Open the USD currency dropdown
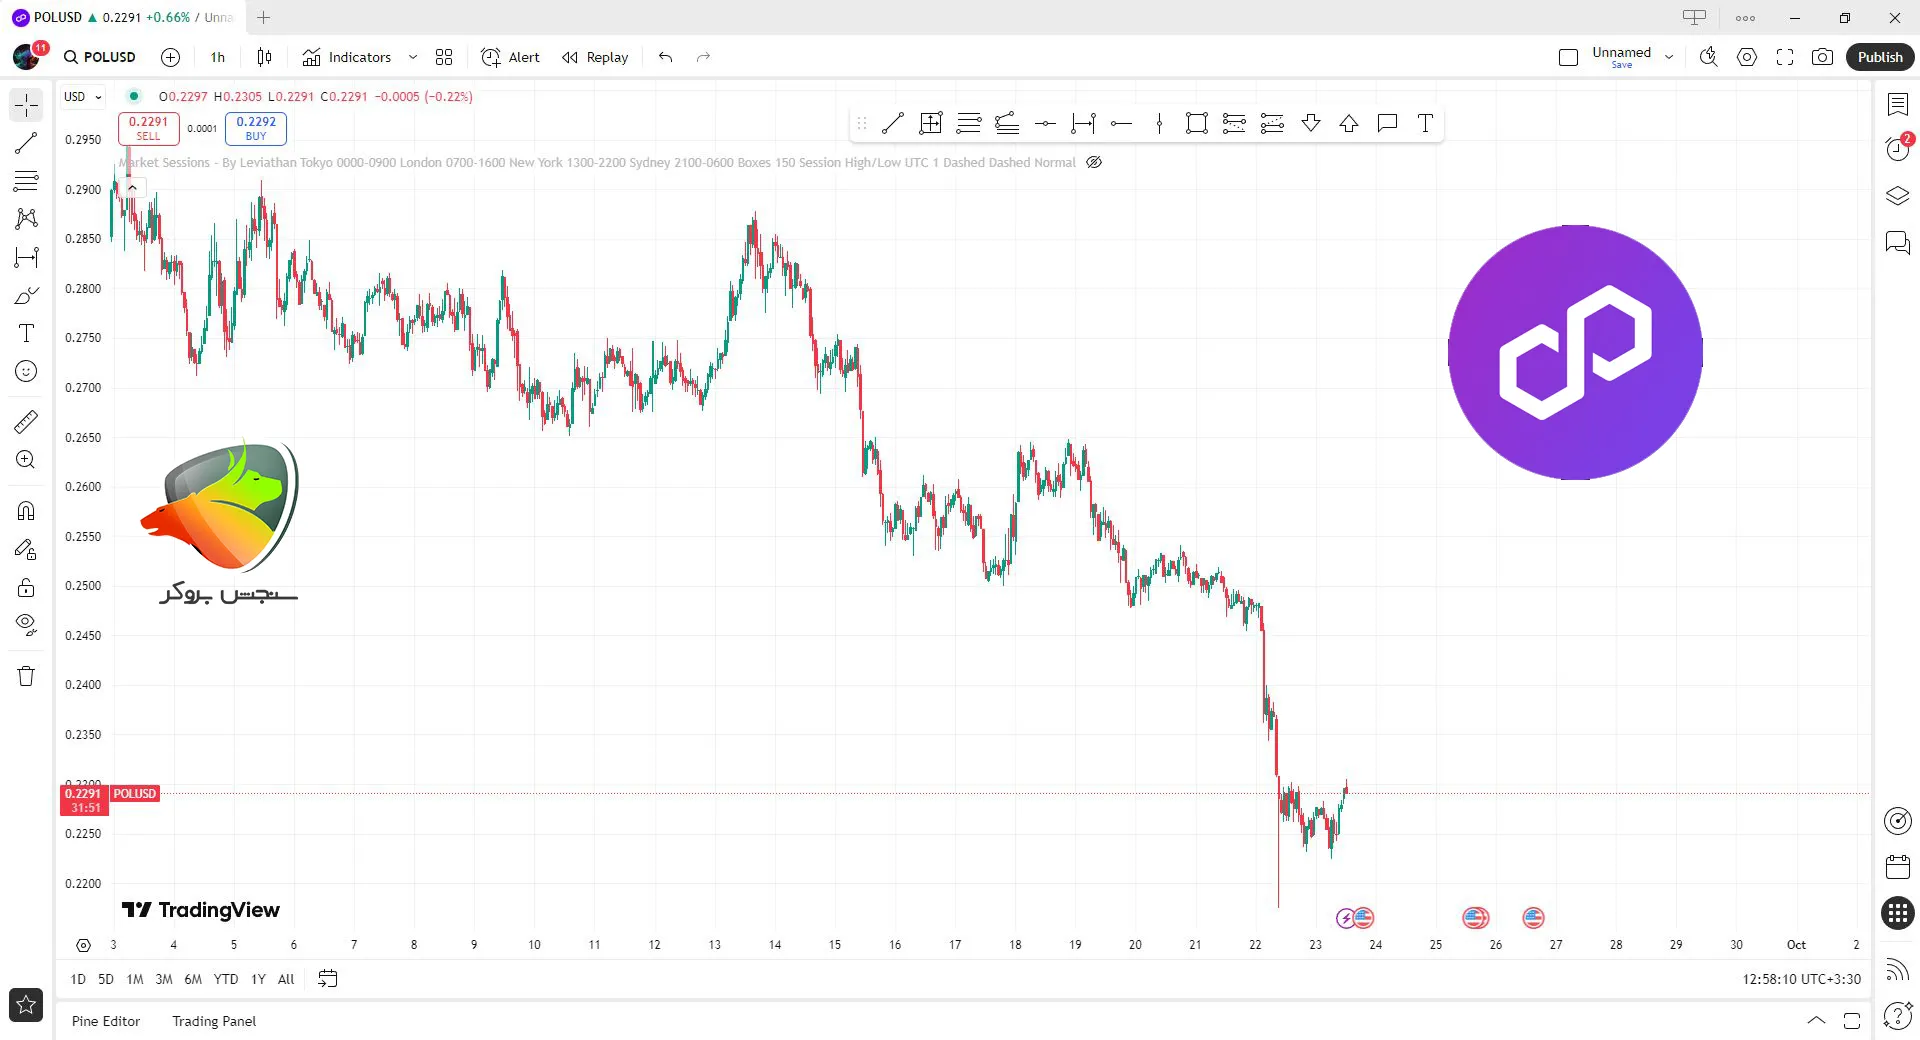This screenshot has width=1920, height=1040. click(x=83, y=97)
